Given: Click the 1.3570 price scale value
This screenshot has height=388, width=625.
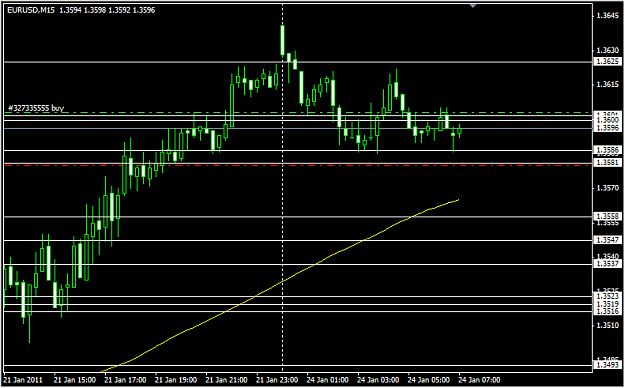Looking at the screenshot, I should click(608, 188).
